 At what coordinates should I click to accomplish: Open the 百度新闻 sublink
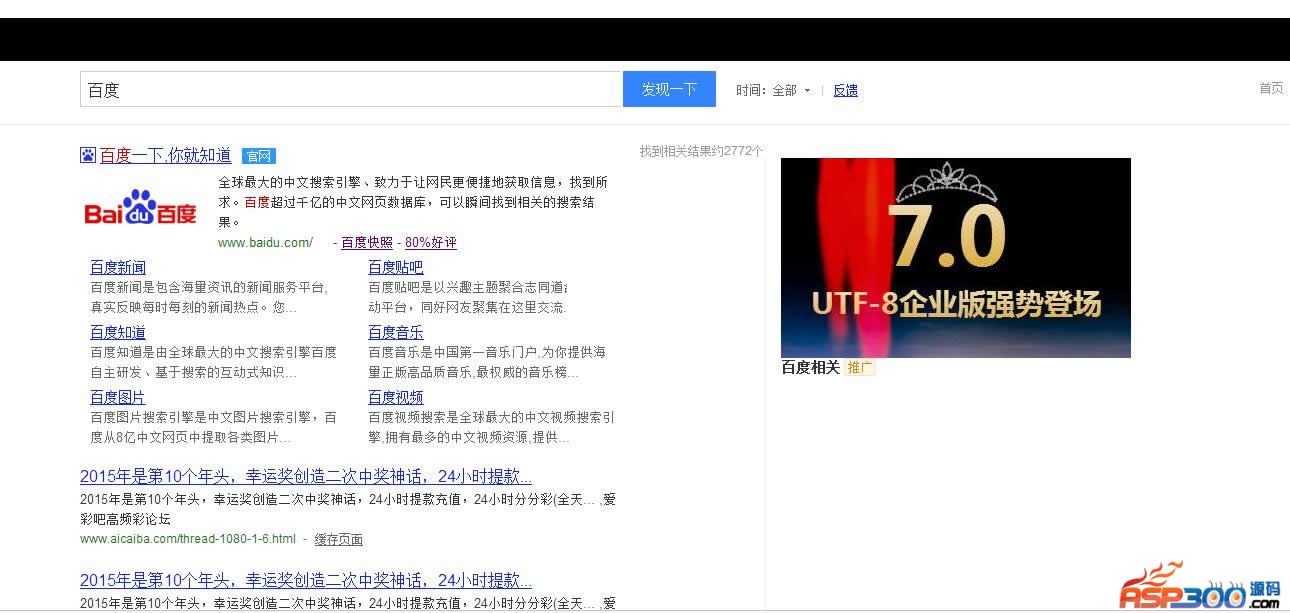pyautogui.click(x=118, y=267)
